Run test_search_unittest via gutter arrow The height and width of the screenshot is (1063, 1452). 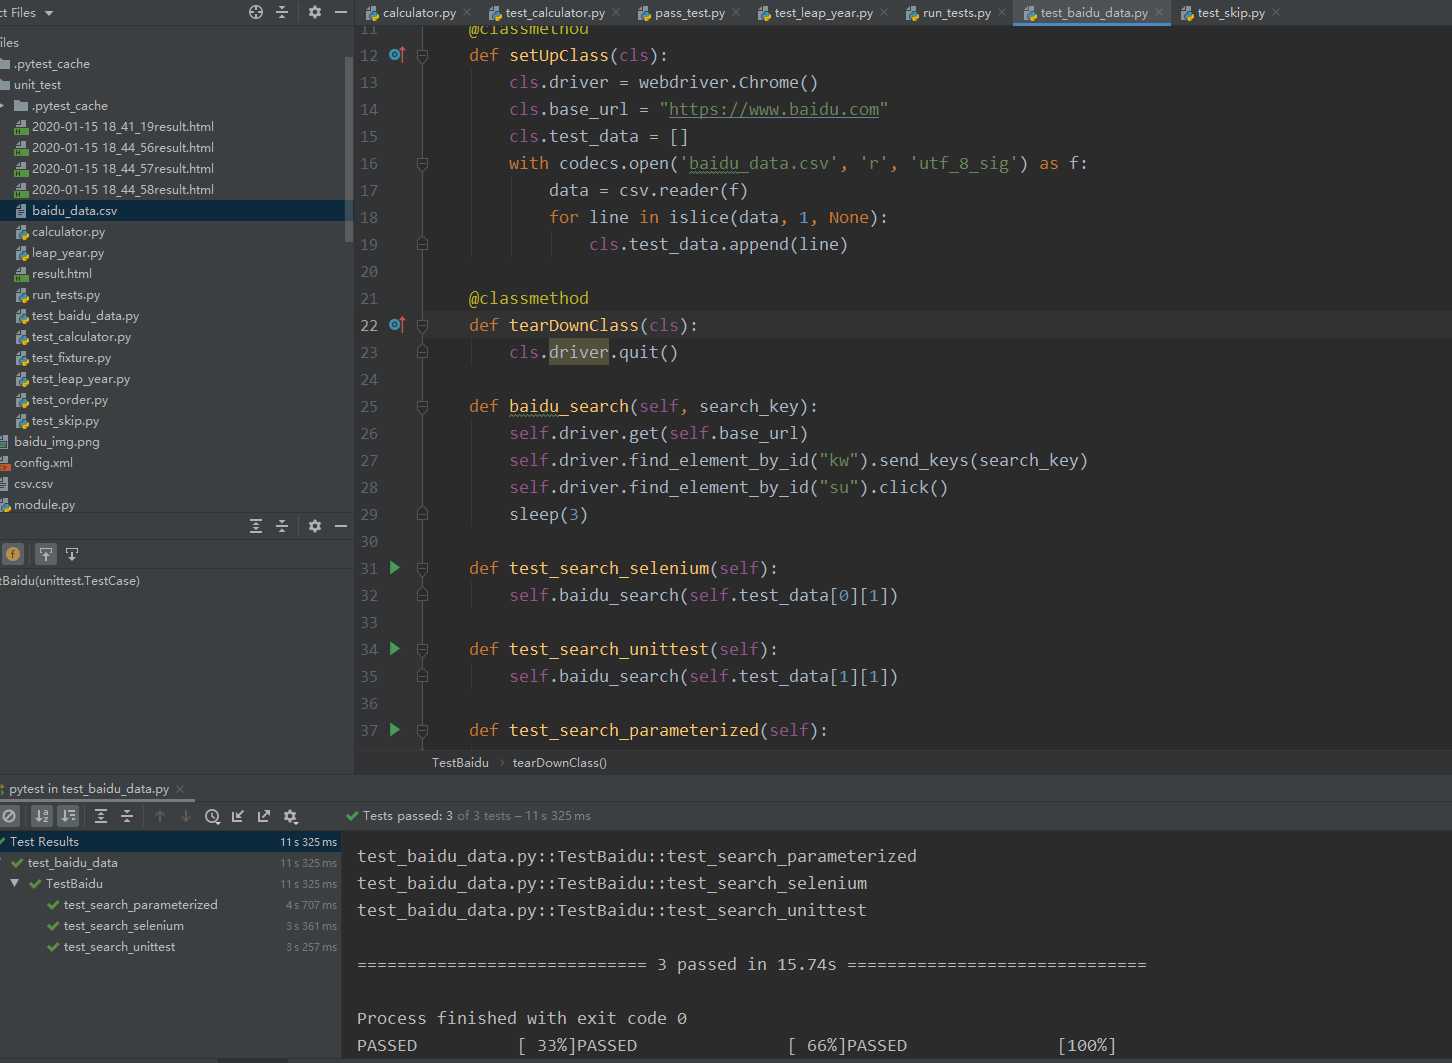[395, 649]
